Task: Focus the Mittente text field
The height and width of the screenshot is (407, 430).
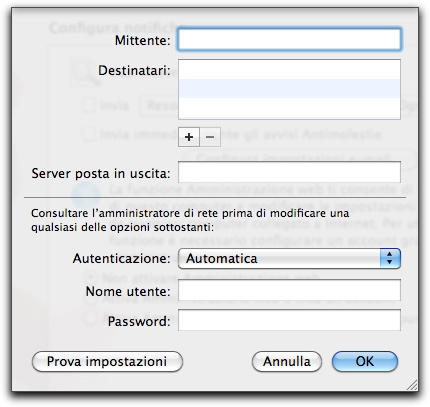Action: [289, 40]
